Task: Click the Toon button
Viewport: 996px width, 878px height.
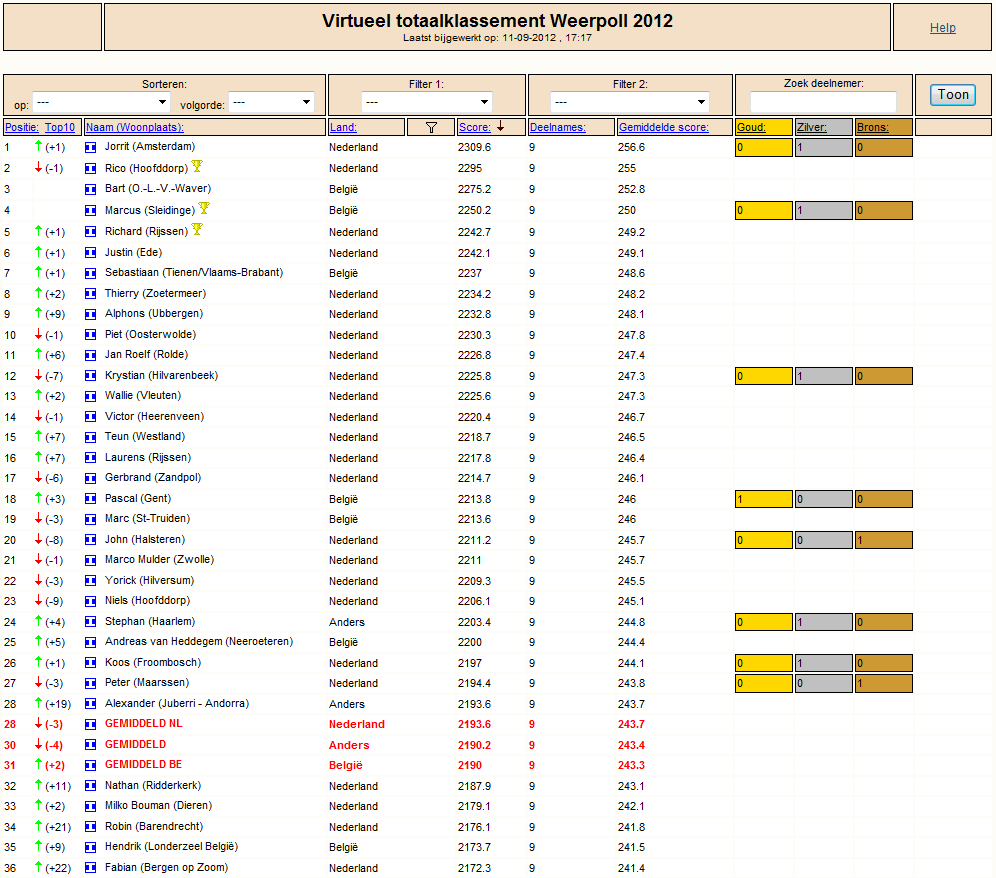Action: (x=953, y=95)
